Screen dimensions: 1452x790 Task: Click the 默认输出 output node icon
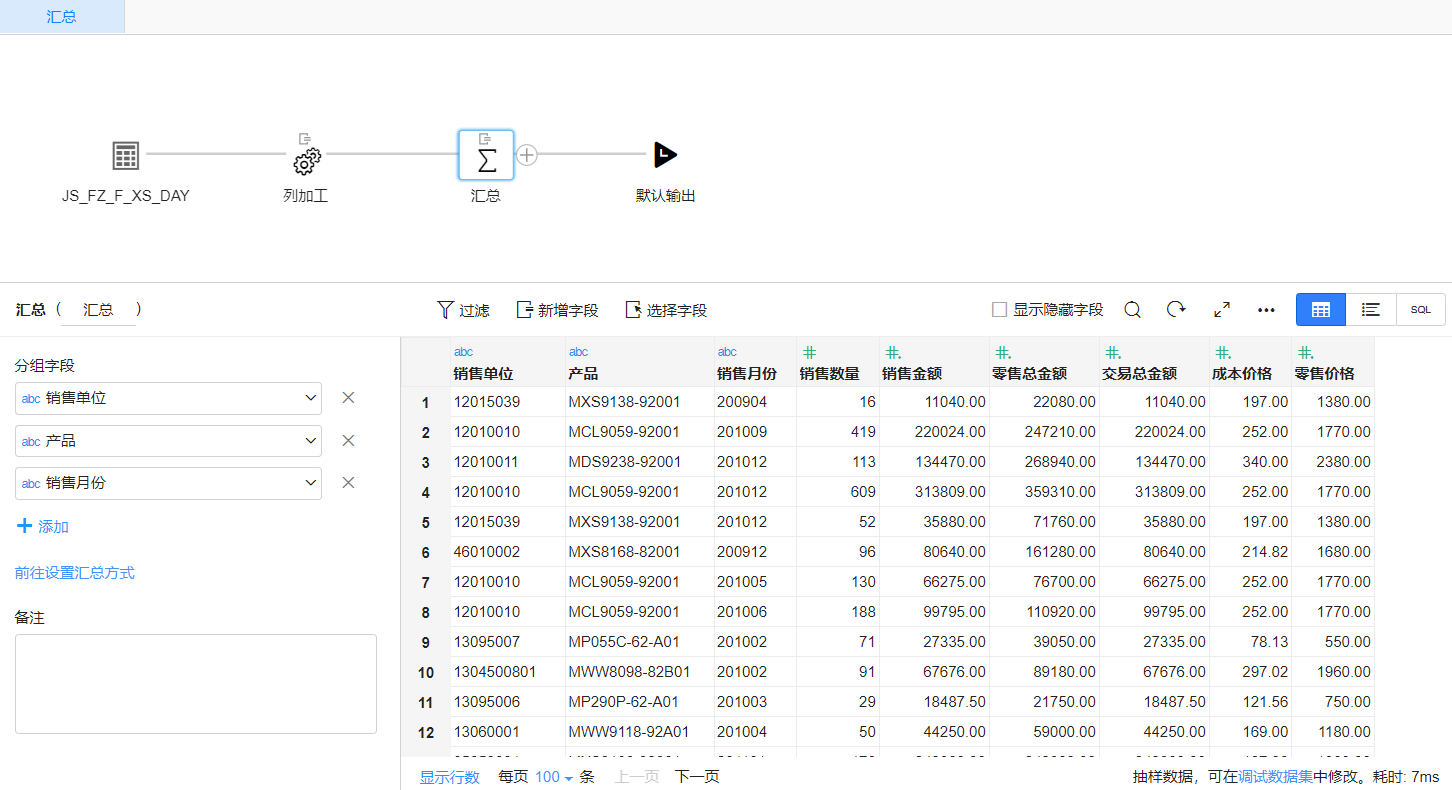point(665,155)
